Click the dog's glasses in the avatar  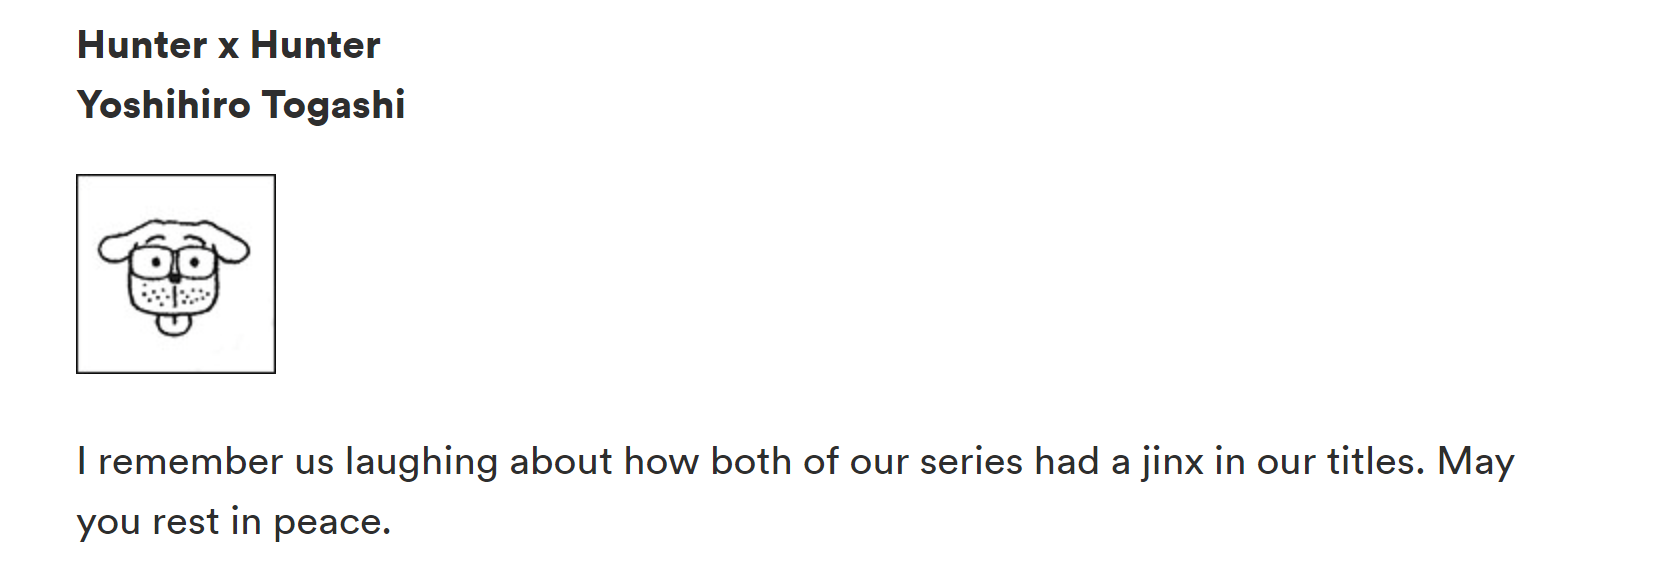pos(173,263)
